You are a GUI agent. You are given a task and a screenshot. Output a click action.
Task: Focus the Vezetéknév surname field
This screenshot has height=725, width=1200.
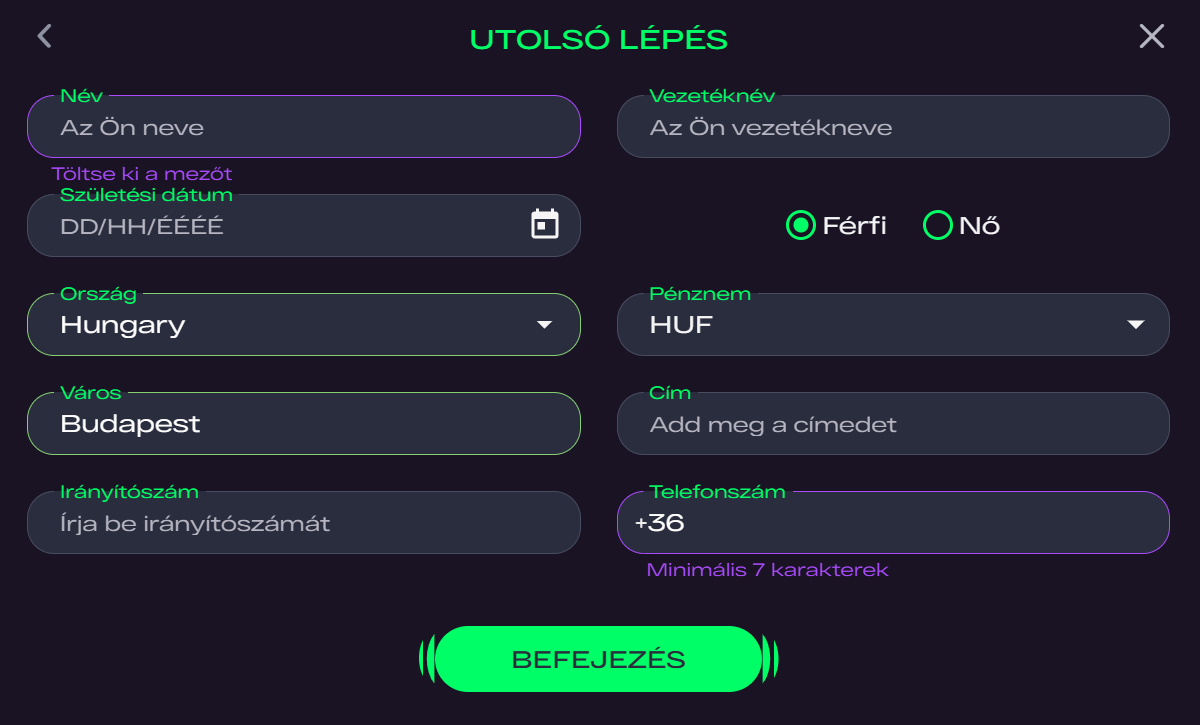(893, 127)
